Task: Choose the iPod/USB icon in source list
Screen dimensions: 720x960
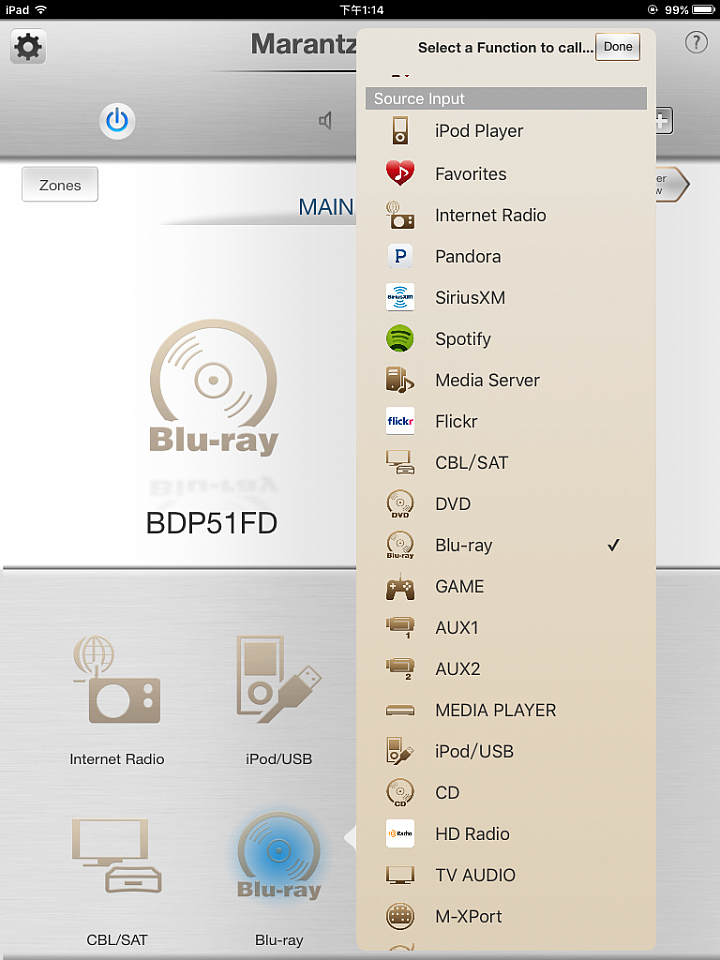Action: (x=400, y=751)
